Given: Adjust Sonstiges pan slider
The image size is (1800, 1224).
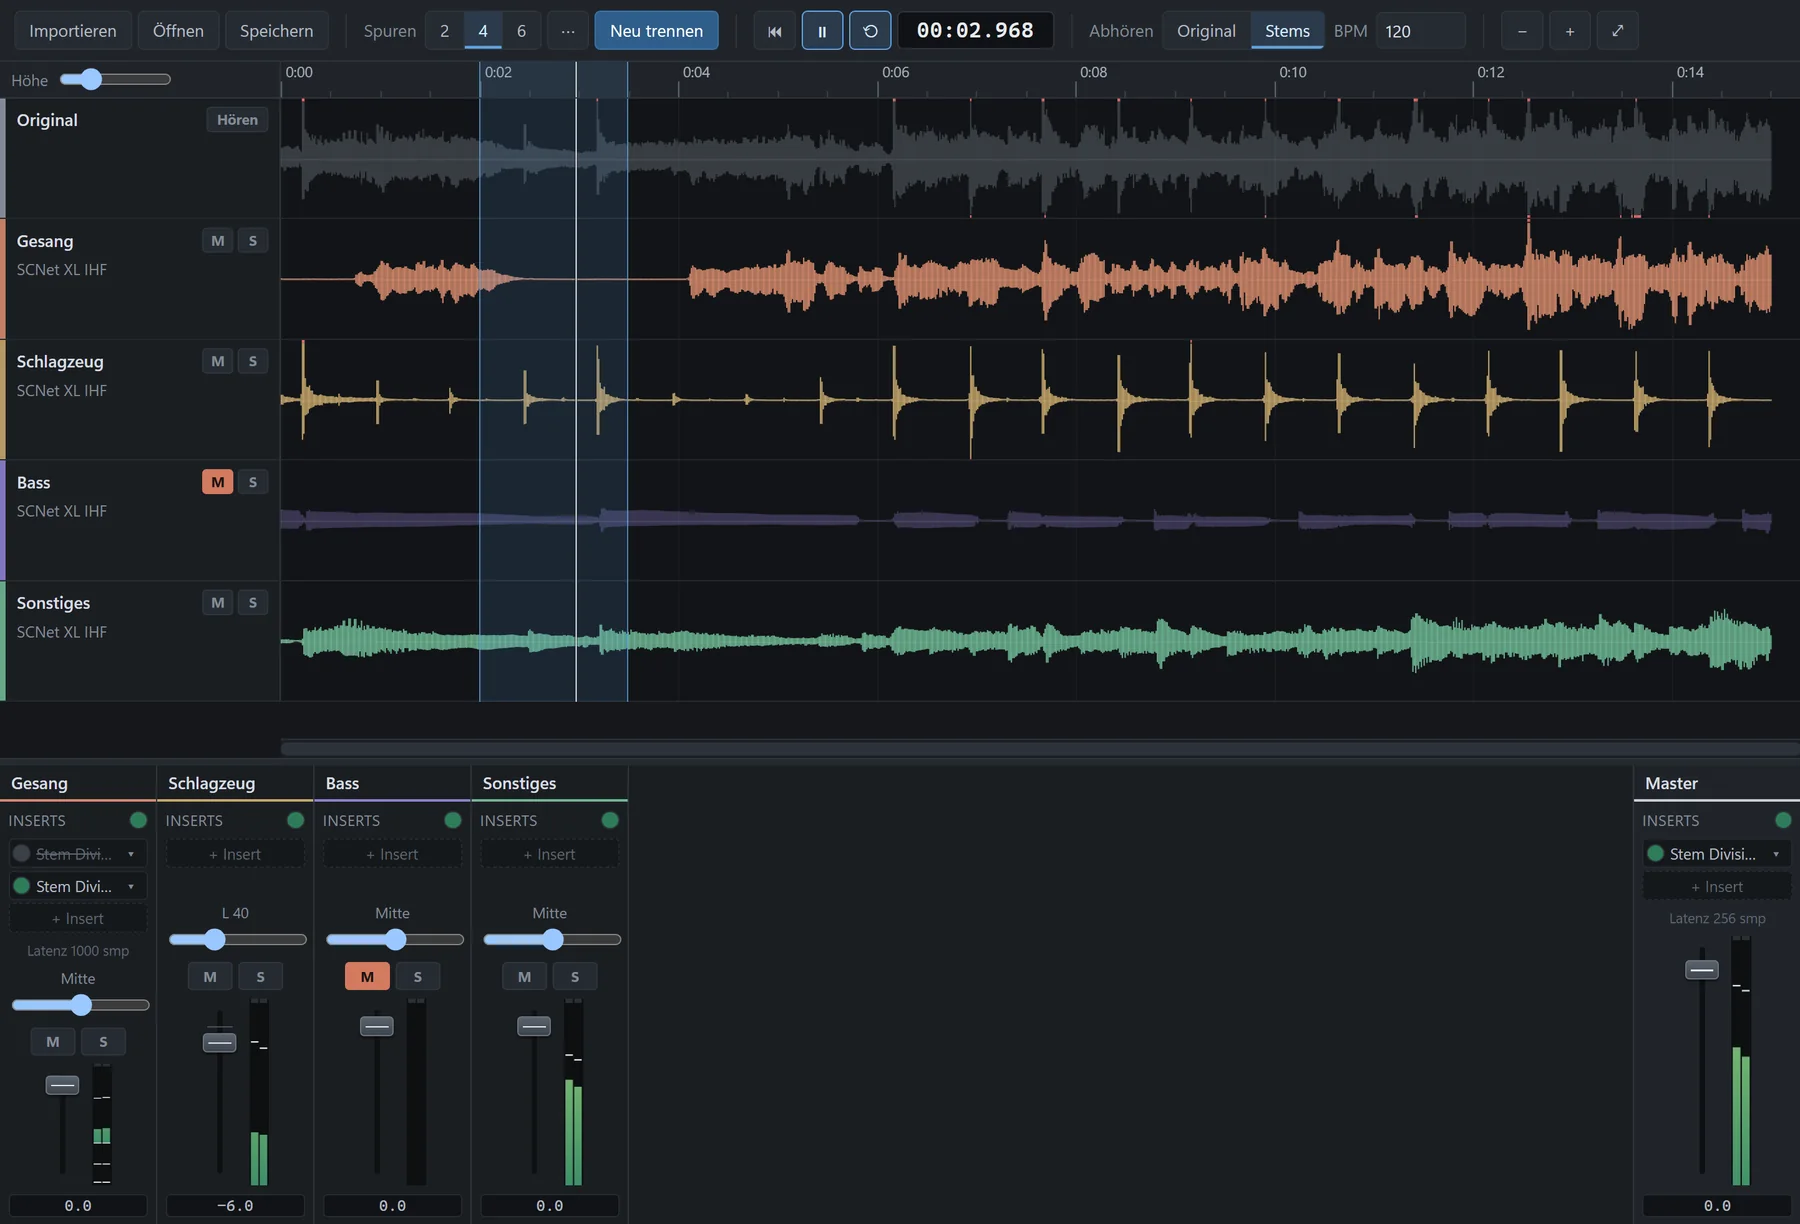Looking at the screenshot, I should [551, 939].
